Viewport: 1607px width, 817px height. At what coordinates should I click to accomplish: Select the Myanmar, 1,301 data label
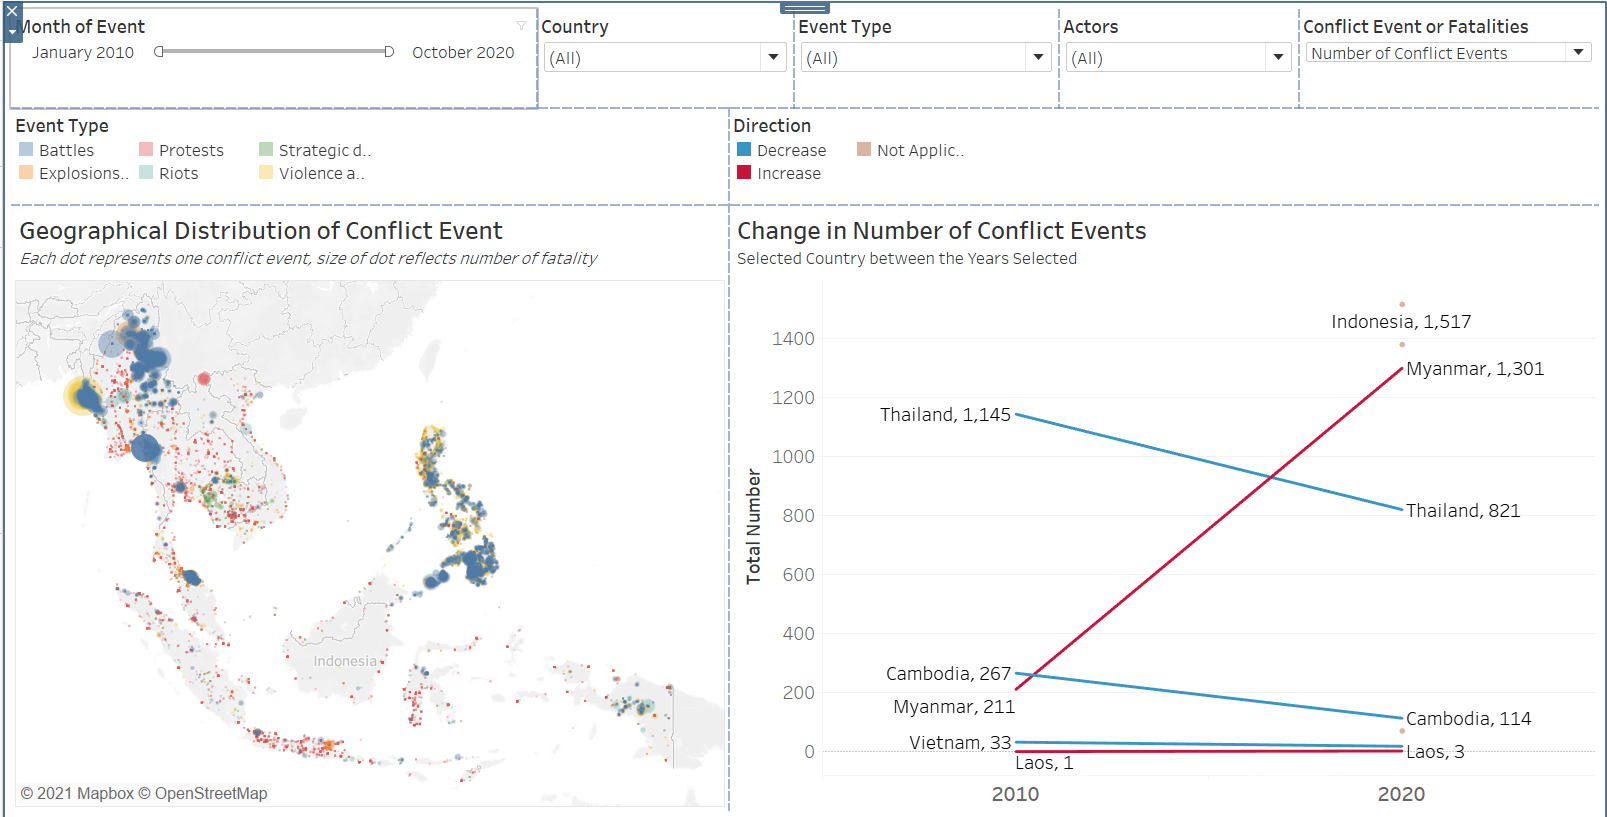click(1474, 369)
